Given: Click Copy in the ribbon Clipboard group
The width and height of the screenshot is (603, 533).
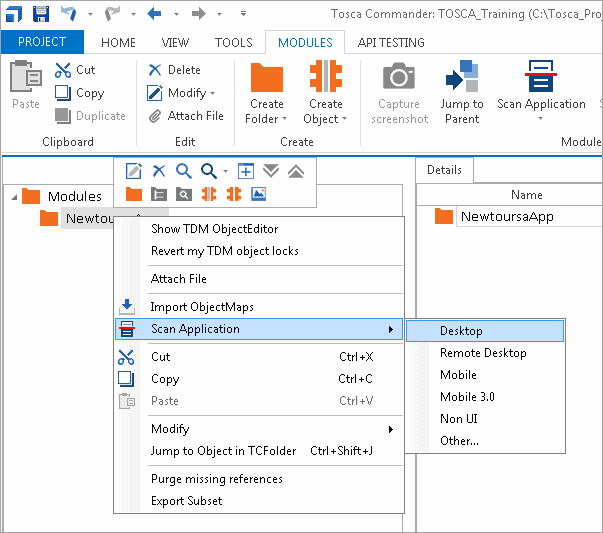Looking at the screenshot, I should (80, 93).
